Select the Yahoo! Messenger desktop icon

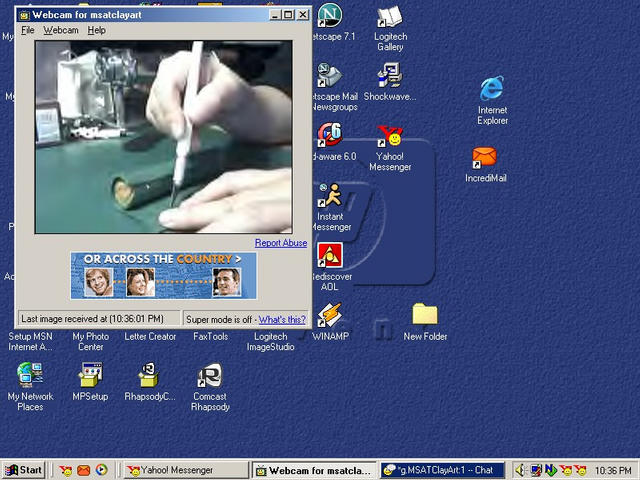390,136
